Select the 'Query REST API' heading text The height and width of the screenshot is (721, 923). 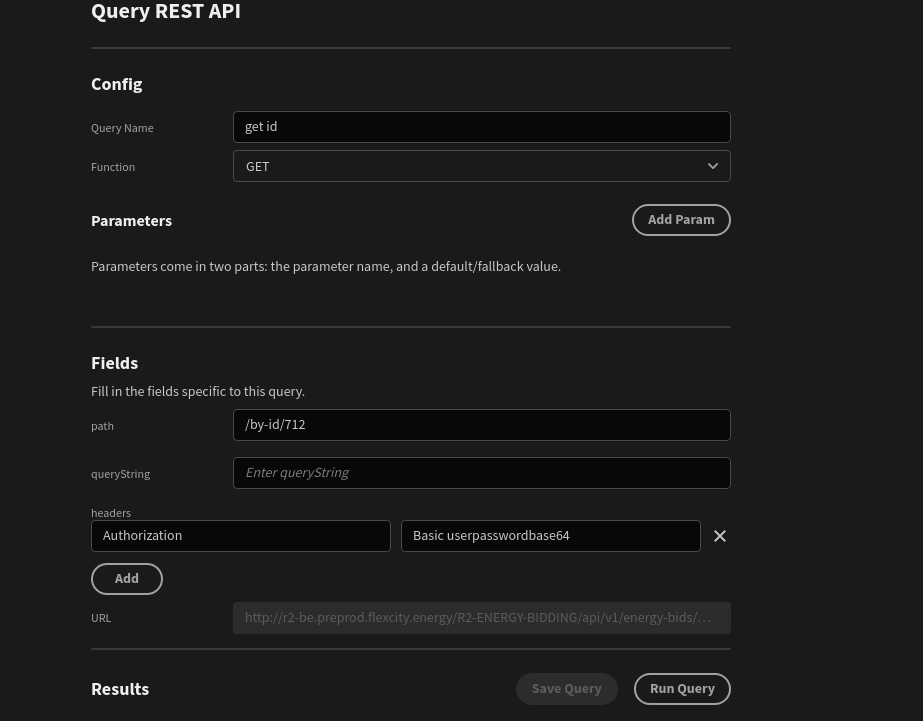(166, 11)
